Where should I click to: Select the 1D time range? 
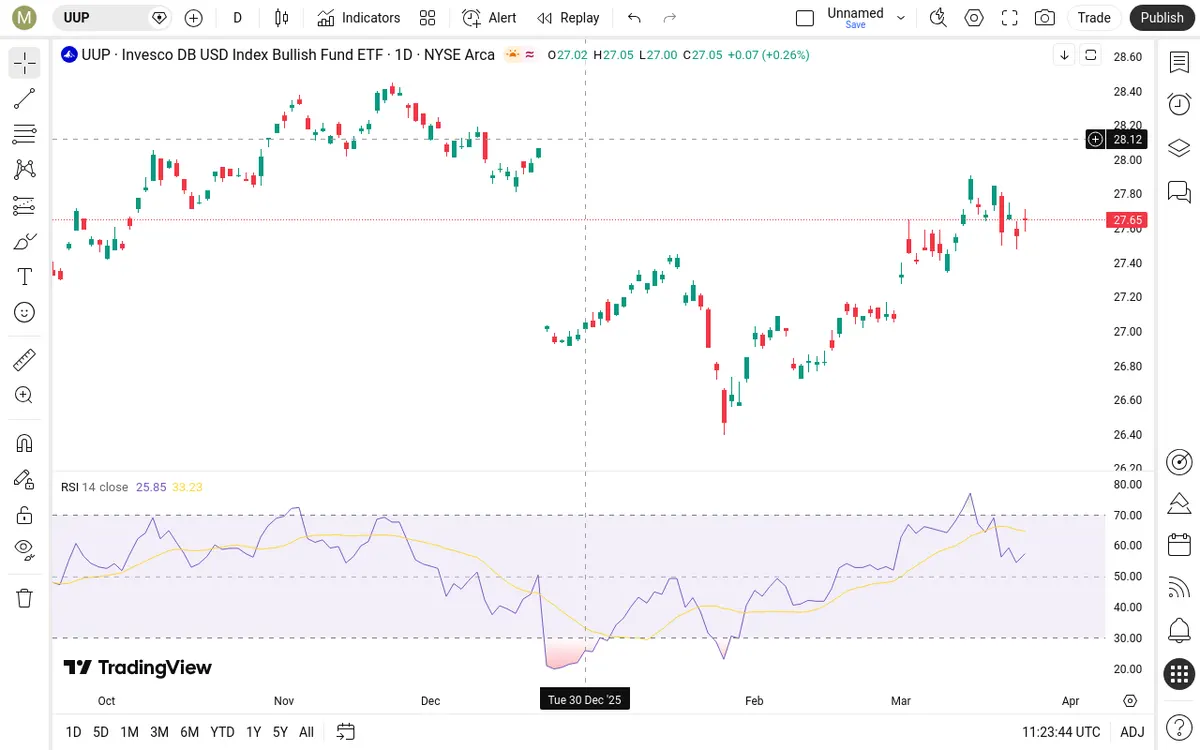click(x=73, y=732)
